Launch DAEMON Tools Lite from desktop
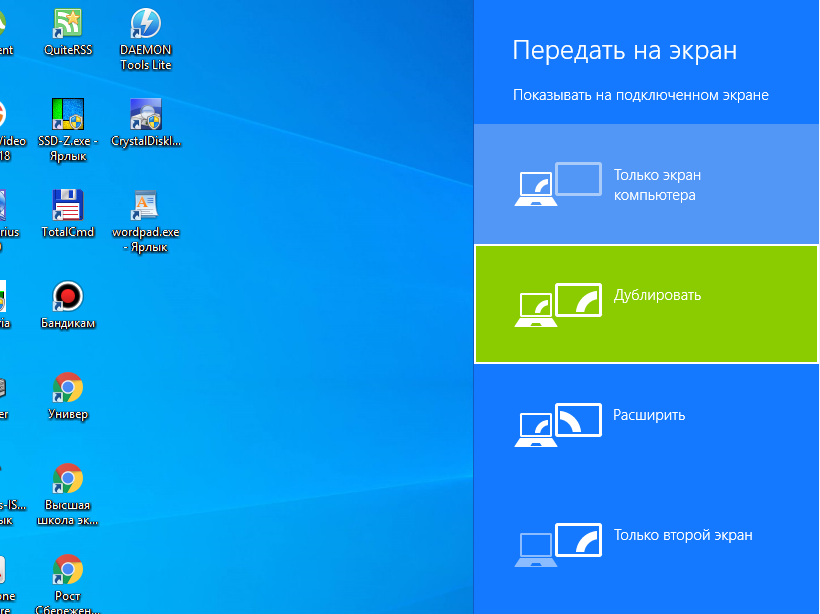This screenshot has width=820, height=614. coord(146,24)
